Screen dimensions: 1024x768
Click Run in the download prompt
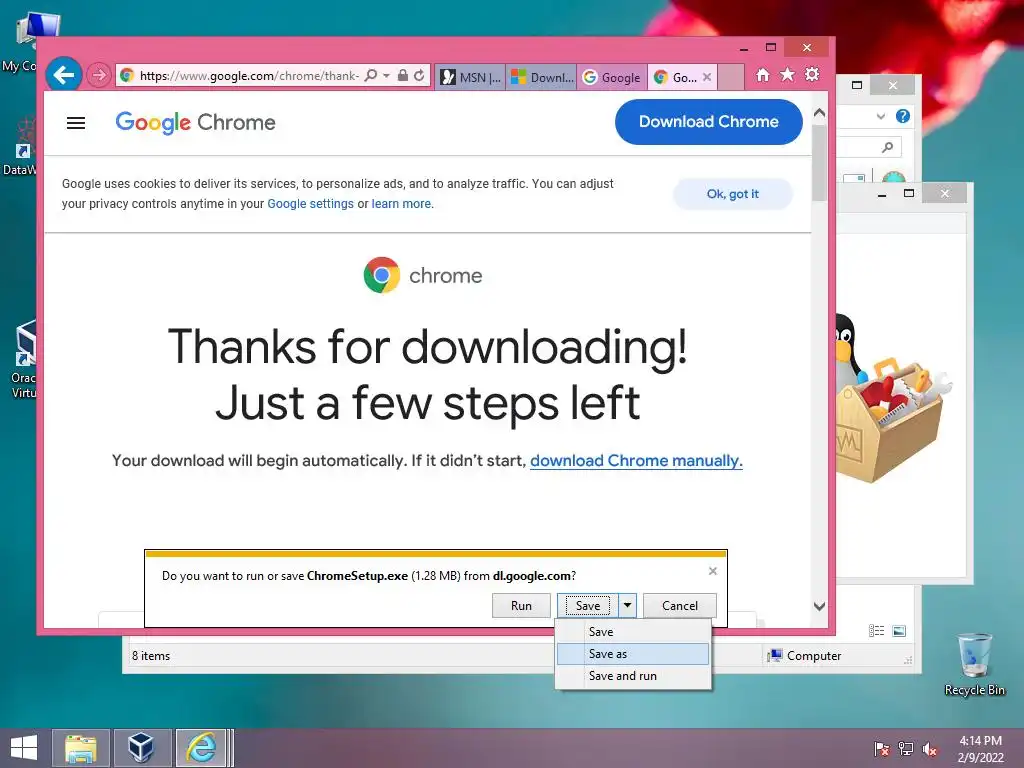coord(521,605)
